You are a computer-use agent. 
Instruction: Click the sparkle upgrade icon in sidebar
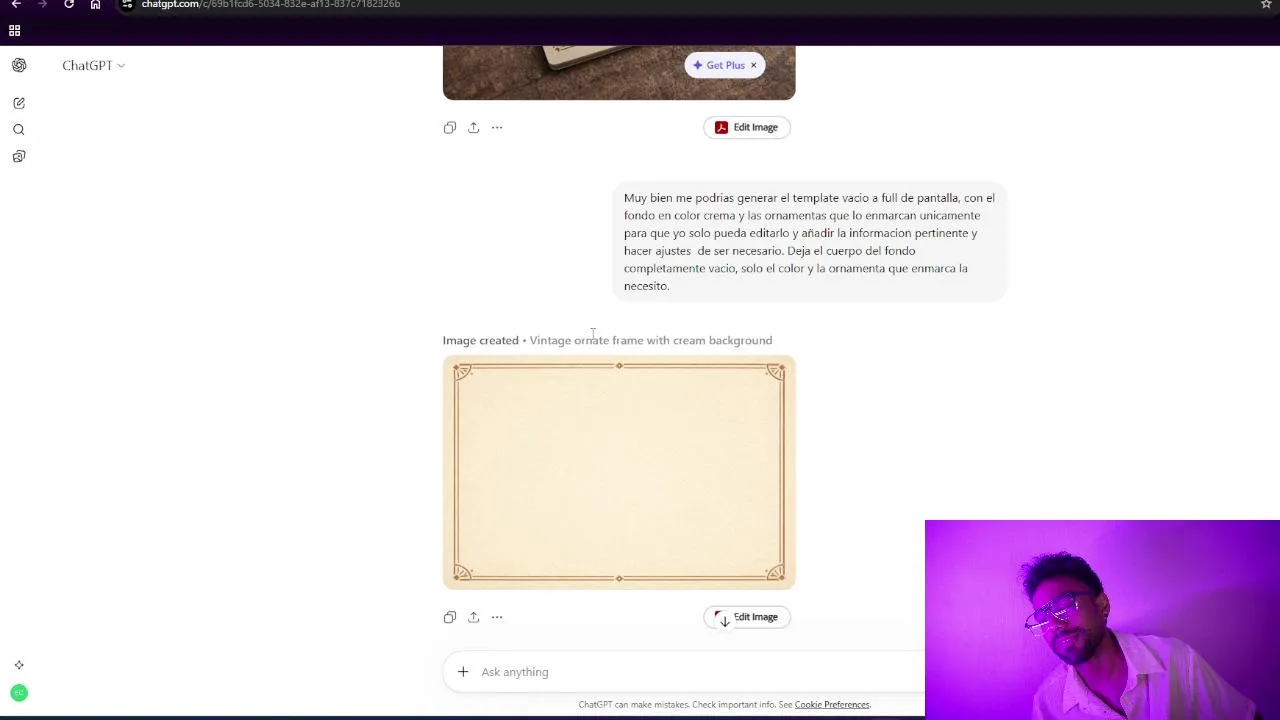click(x=19, y=665)
